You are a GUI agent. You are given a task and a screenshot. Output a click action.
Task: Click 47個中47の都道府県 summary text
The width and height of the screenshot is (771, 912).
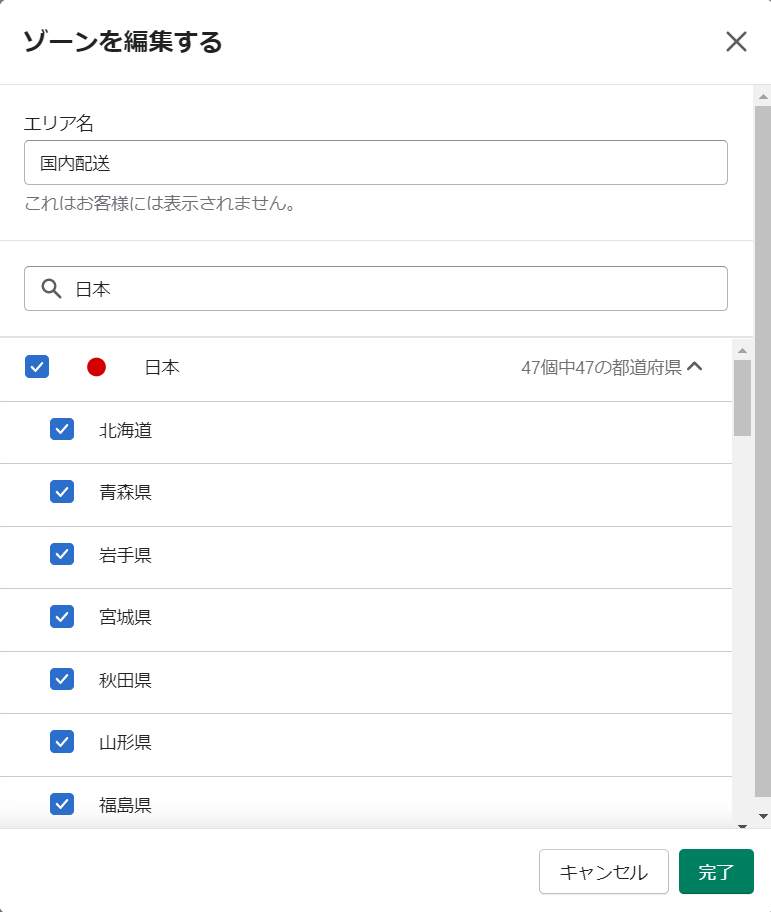pyautogui.click(x=601, y=368)
